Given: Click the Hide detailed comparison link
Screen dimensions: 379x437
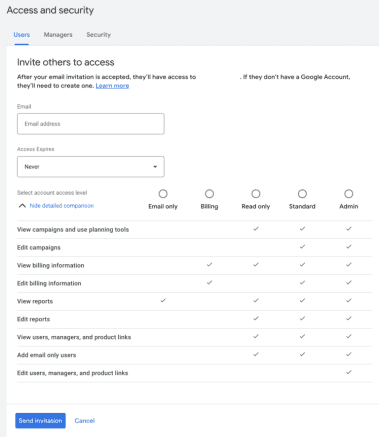Looking at the screenshot, I should [x=62, y=206].
